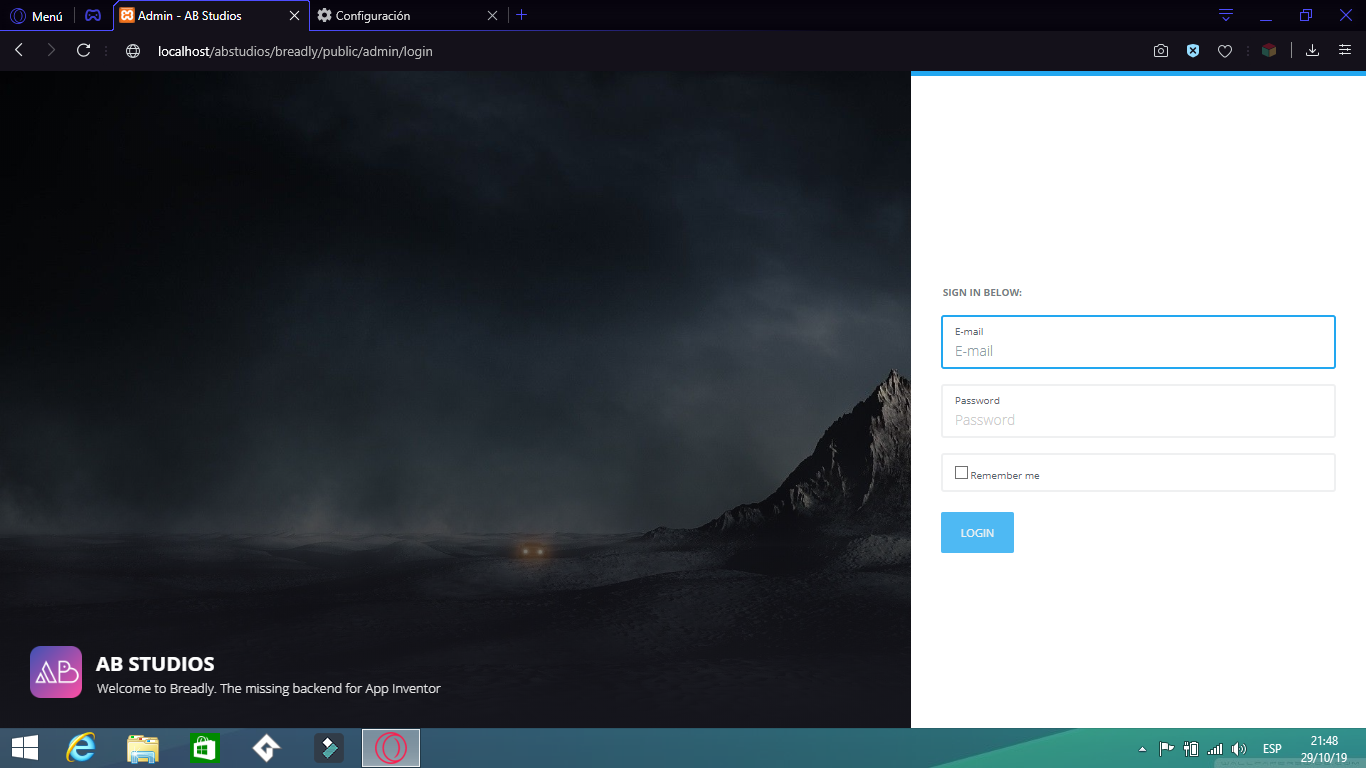Click the globe site info icon
Screen dimensions: 1366x768
tap(133, 51)
